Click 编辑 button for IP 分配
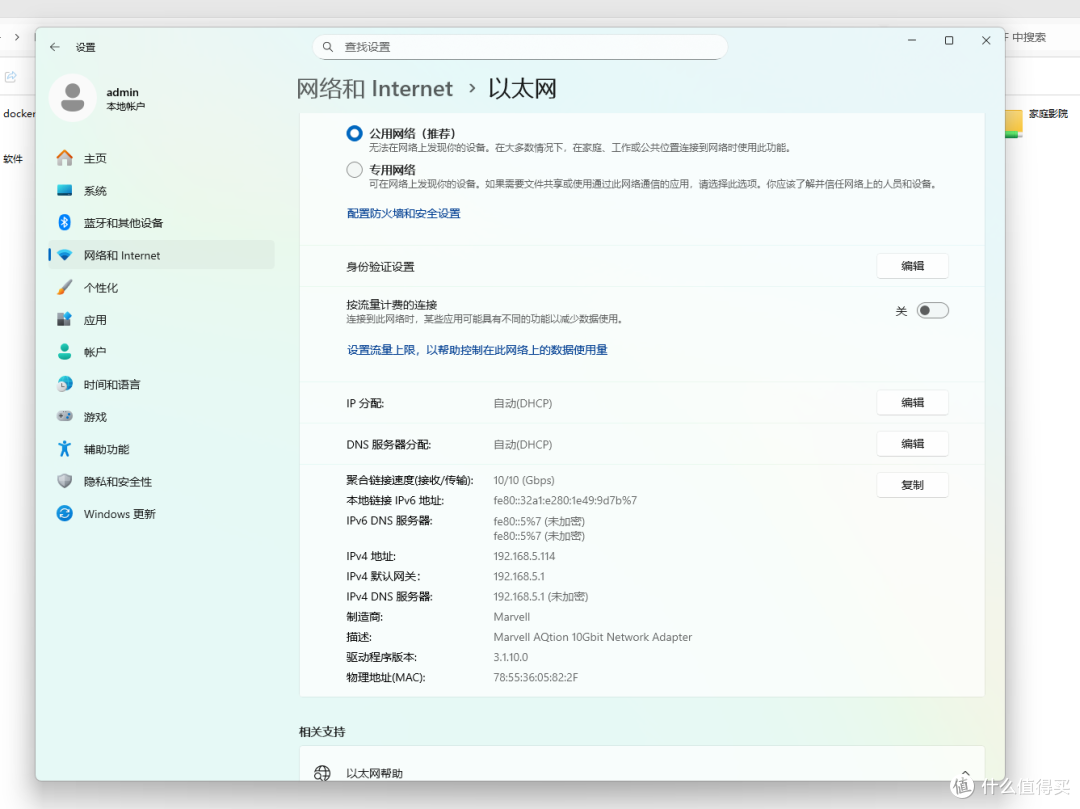This screenshot has height=809, width=1080. pos(913,402)
